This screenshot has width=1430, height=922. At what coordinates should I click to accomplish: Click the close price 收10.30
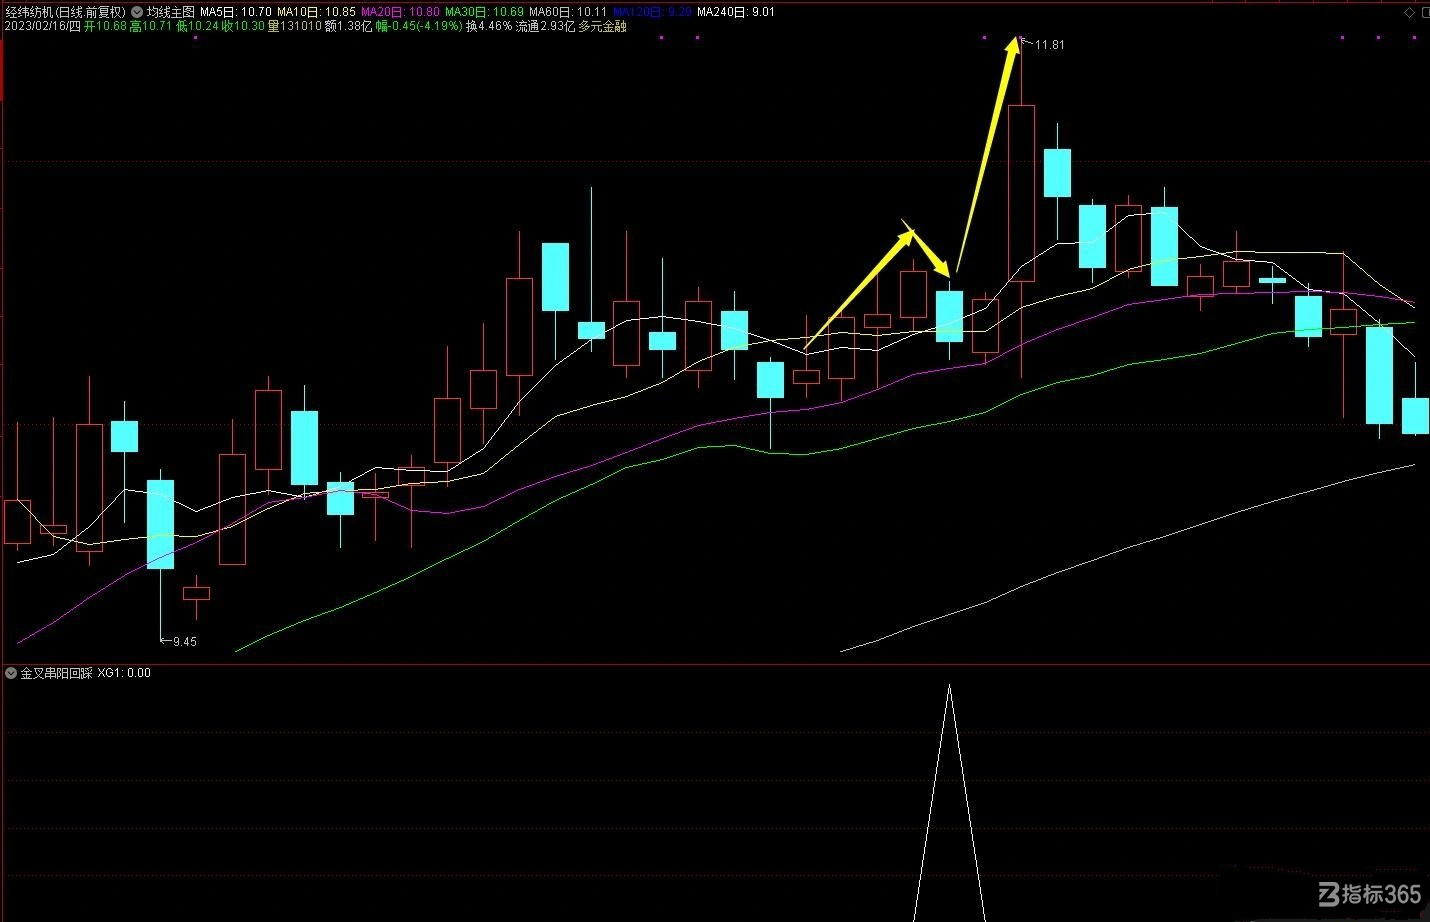point(243,26)
